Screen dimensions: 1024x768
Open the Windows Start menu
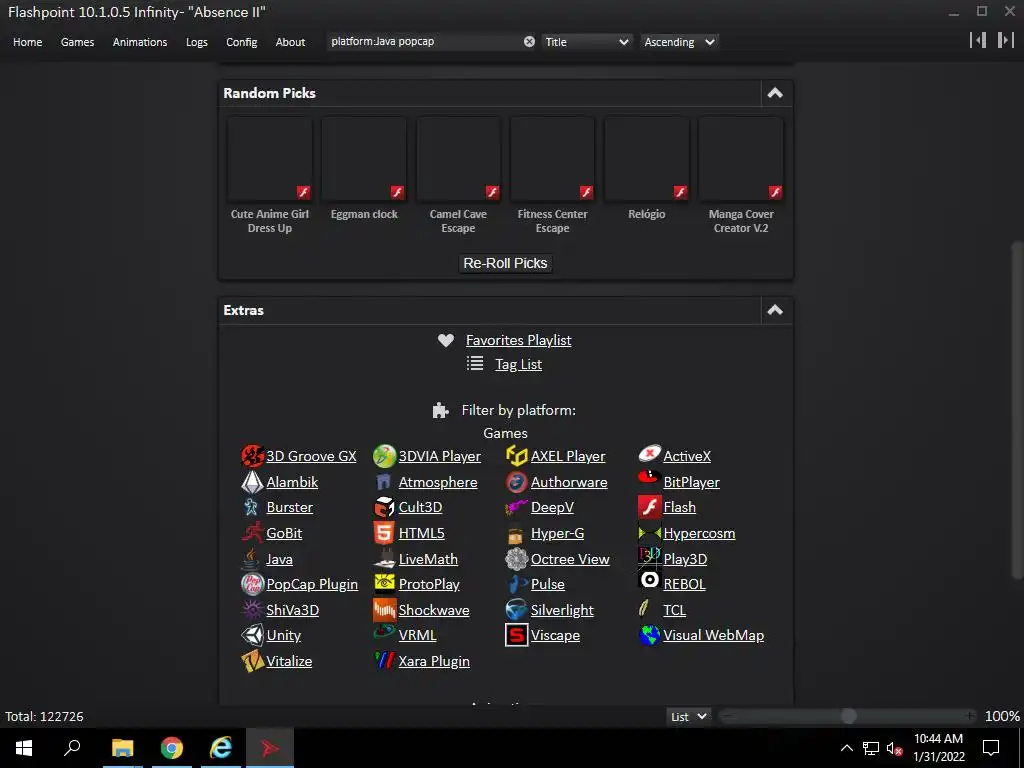(24, 748)
